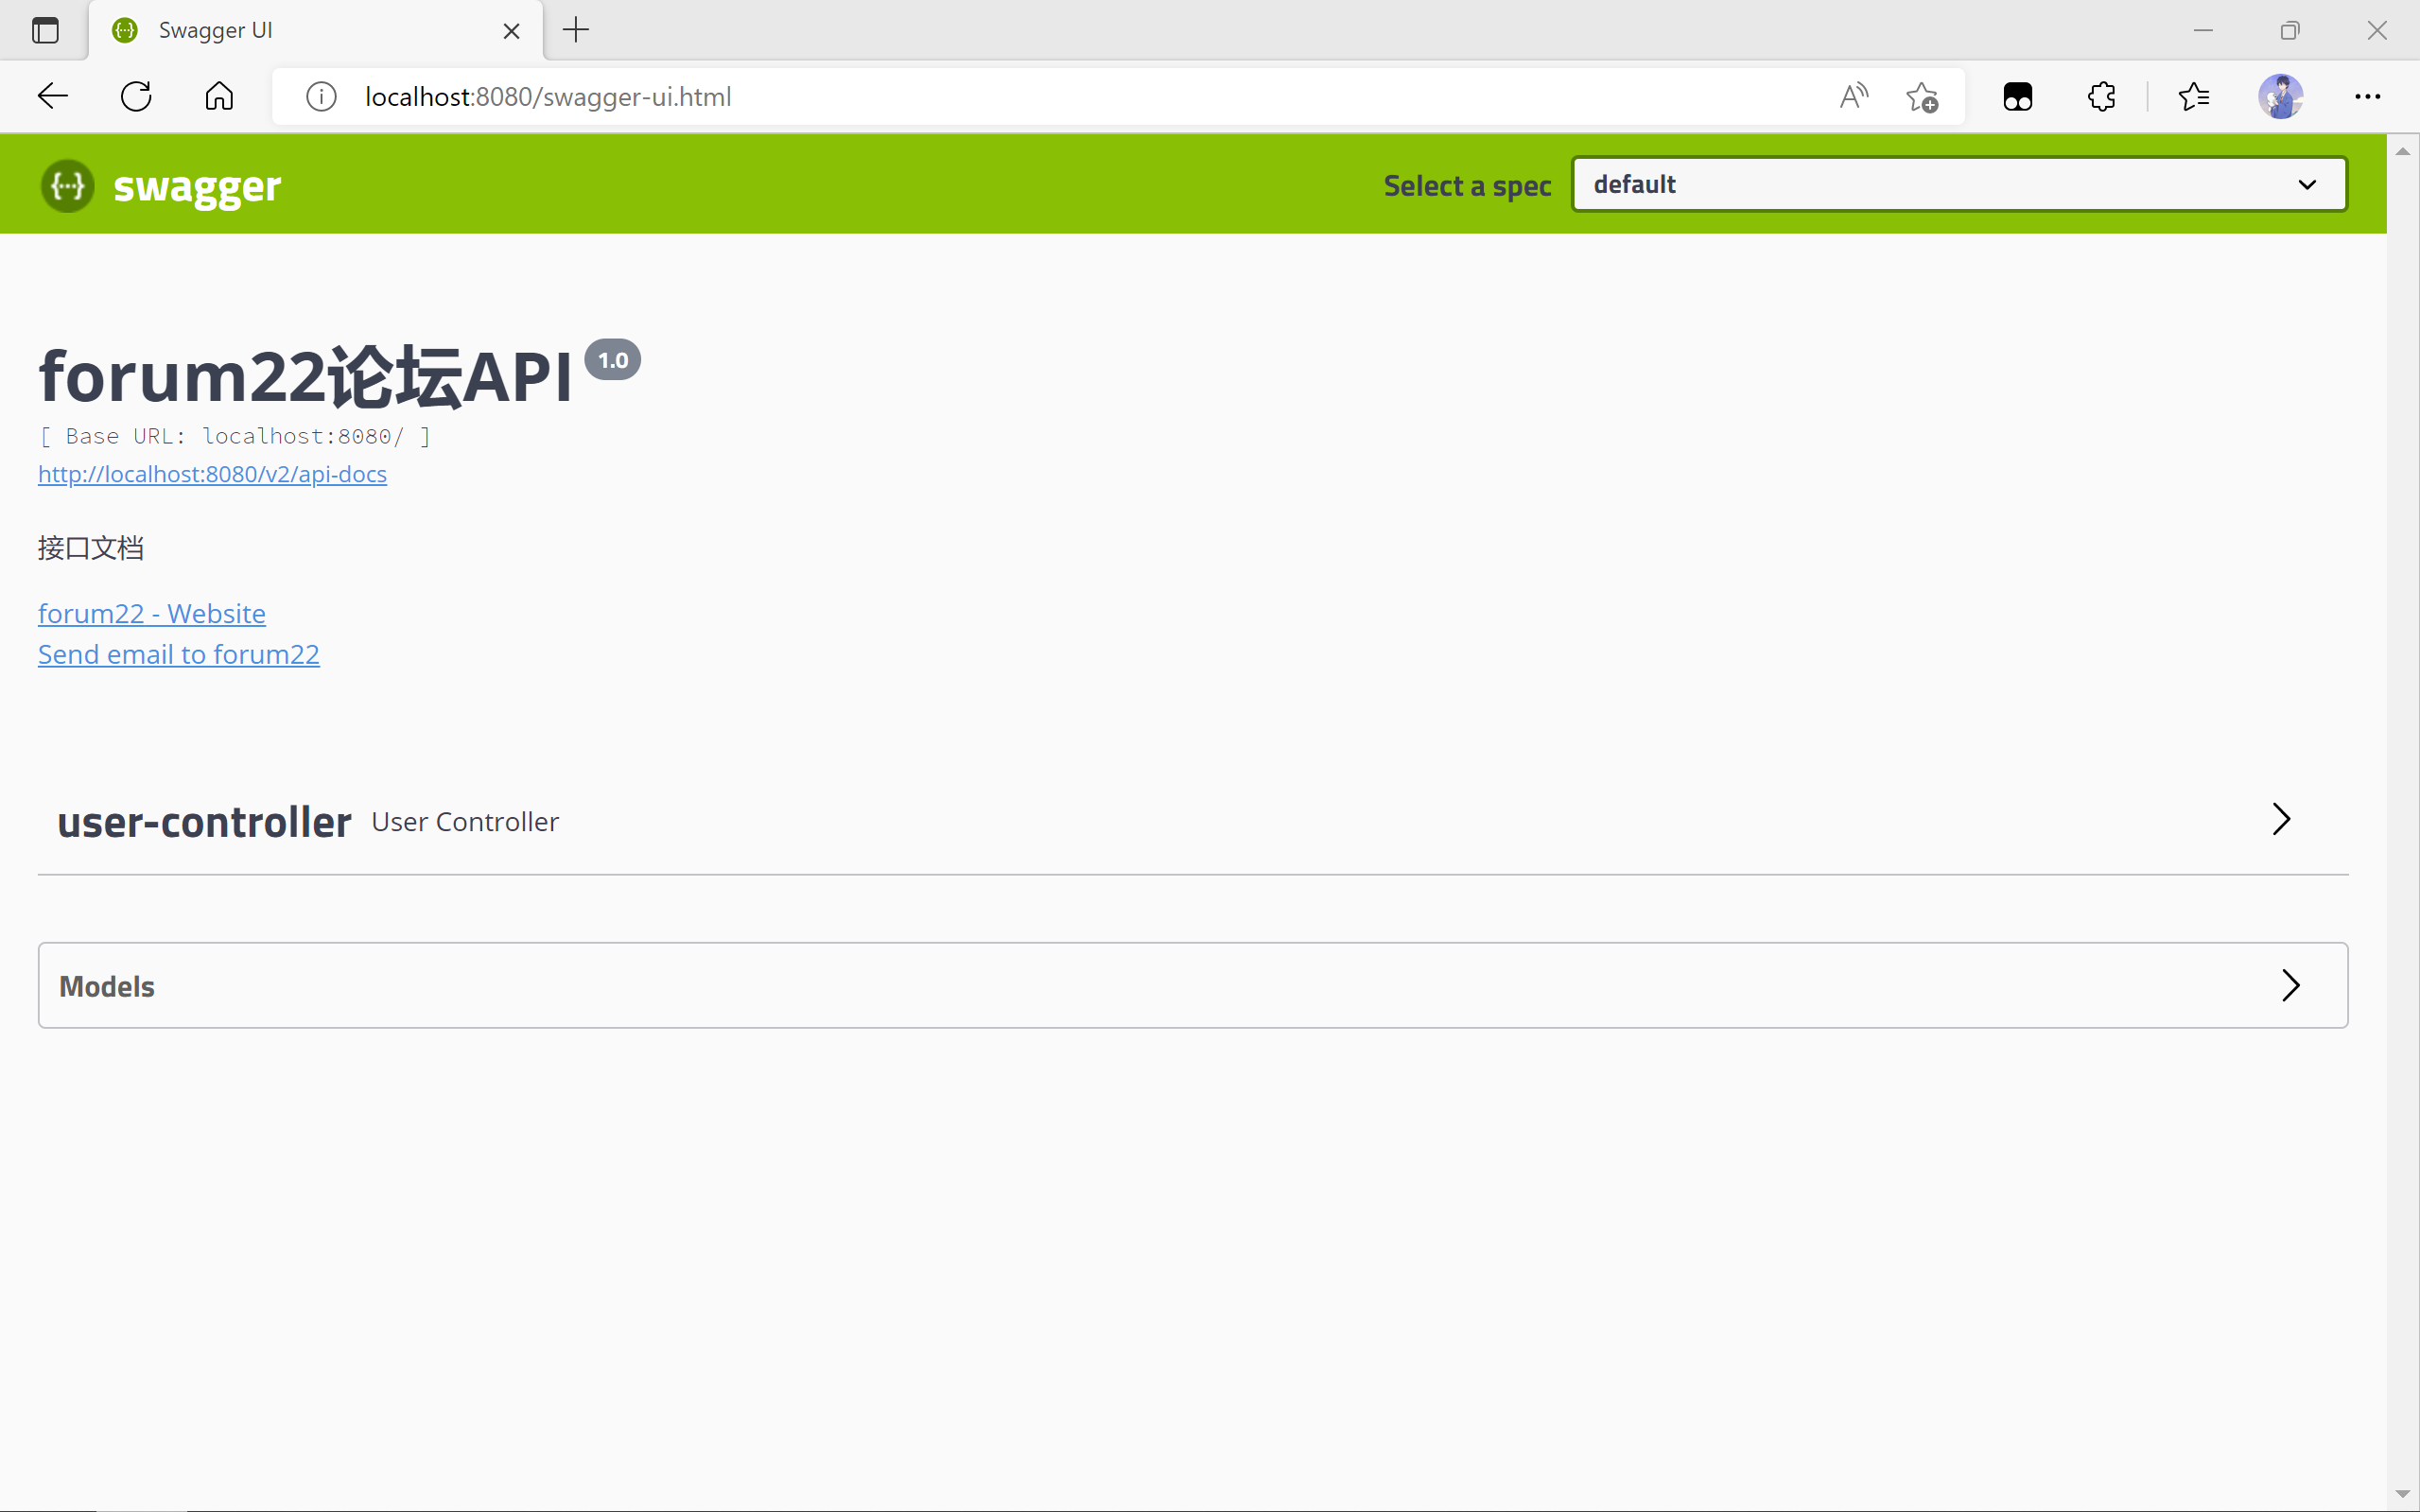Click the Swagger logo icon

pos(67,186)
